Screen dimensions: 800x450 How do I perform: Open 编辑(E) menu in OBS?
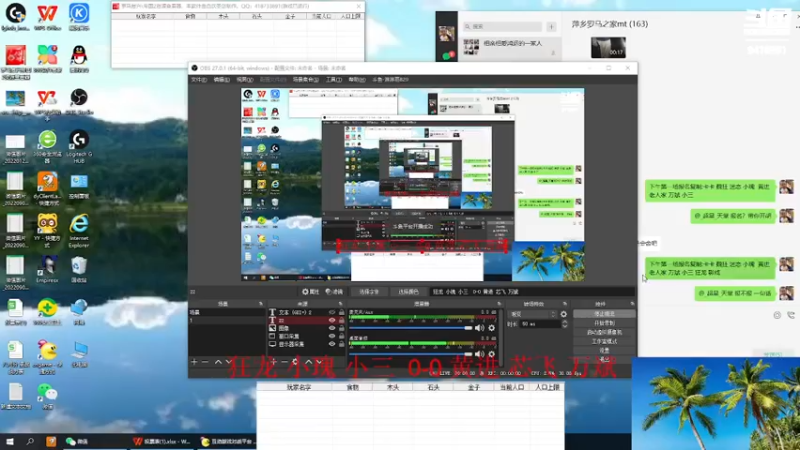tap(221, 80)
